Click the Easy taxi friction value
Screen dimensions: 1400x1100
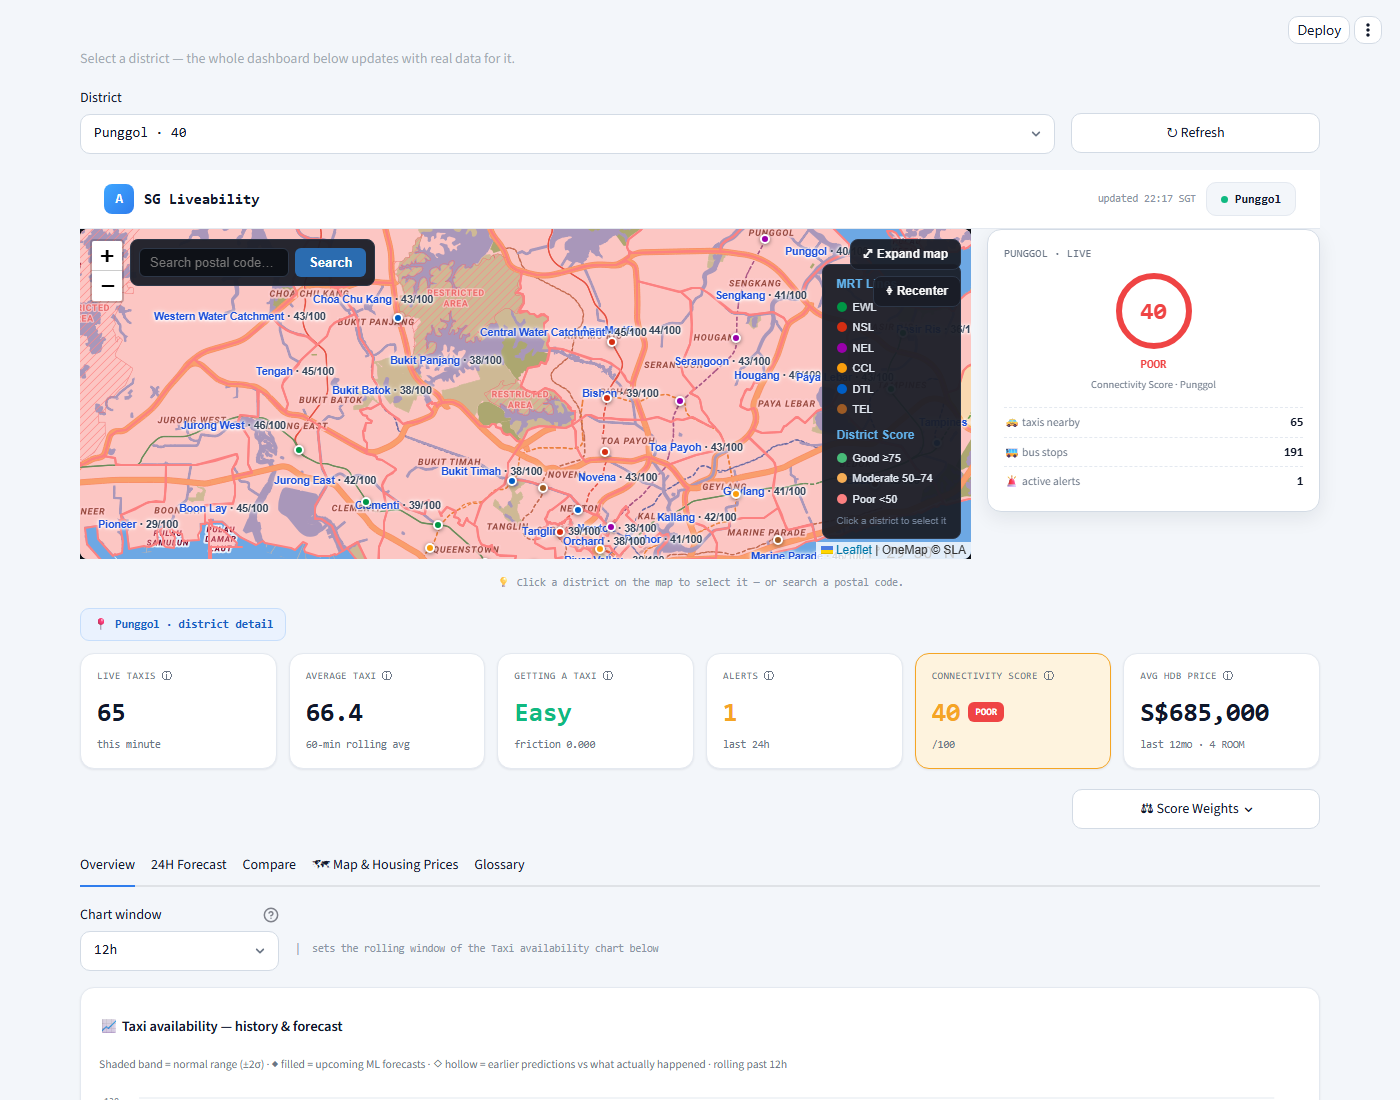point(543,713)
